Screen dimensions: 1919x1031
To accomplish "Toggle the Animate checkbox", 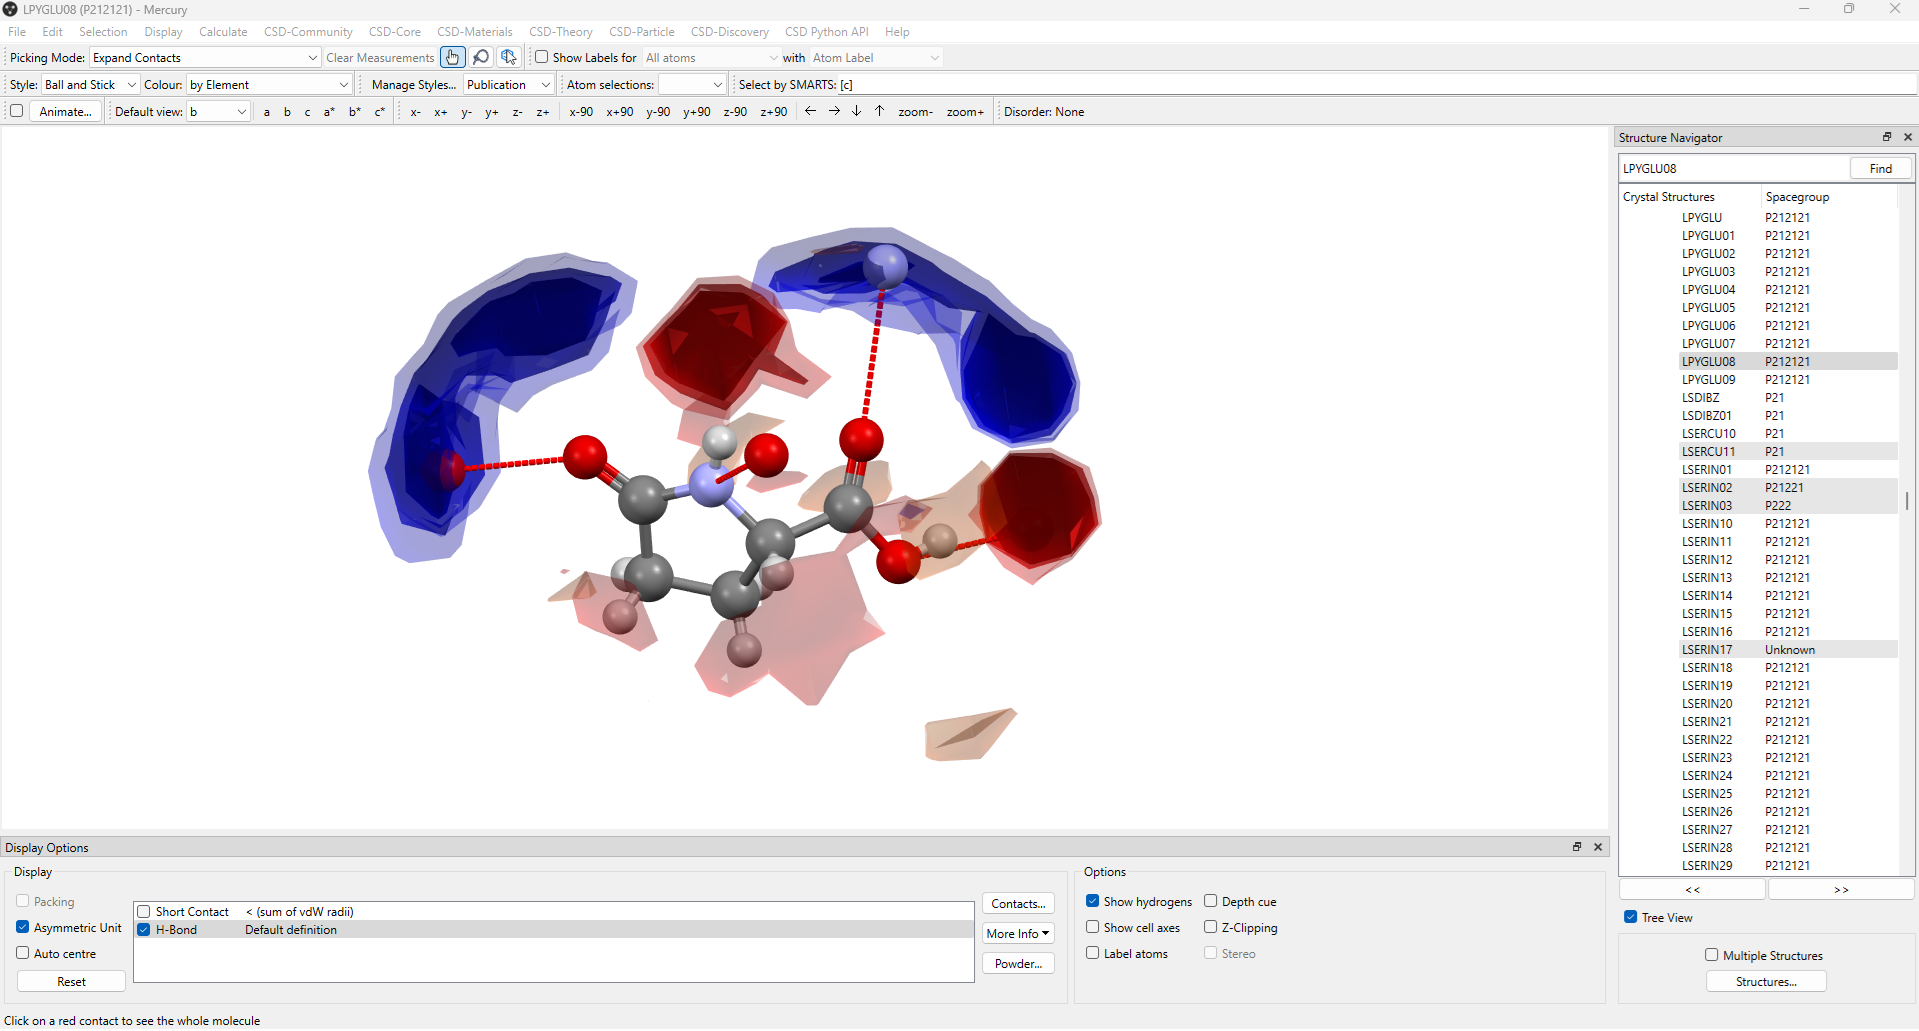I will coord(16,111).
